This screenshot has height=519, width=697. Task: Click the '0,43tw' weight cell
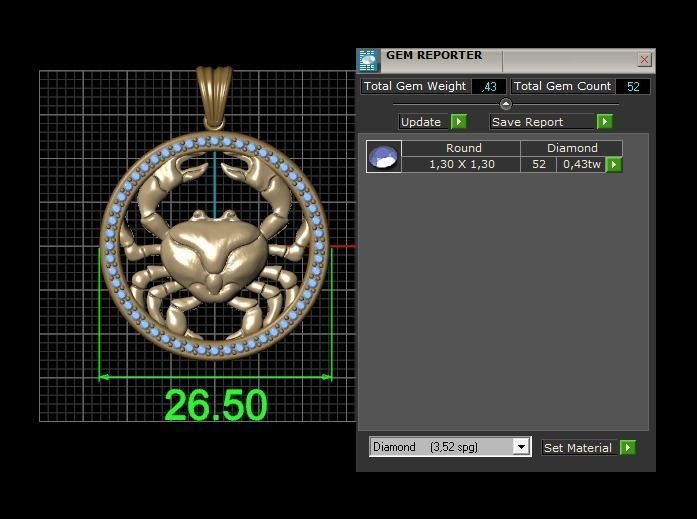(581, 164)
